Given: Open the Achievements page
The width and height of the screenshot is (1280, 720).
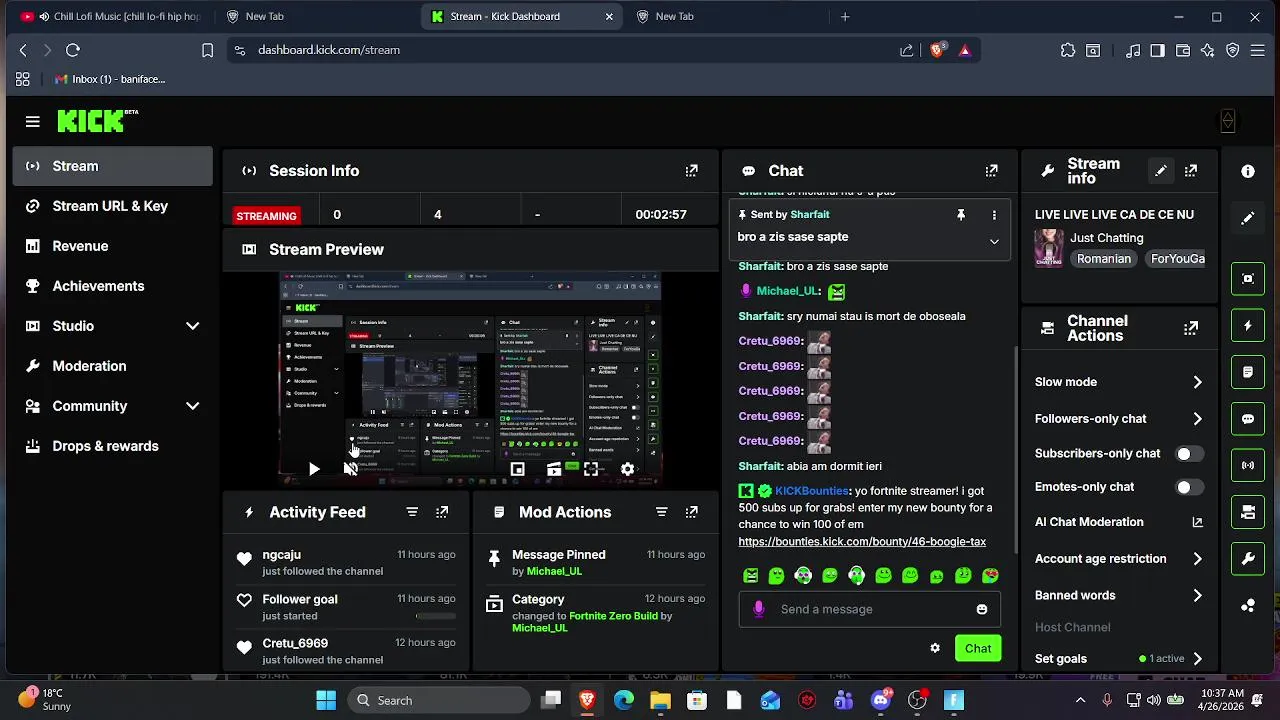Looking at the screenshot, I should point(113,286).
